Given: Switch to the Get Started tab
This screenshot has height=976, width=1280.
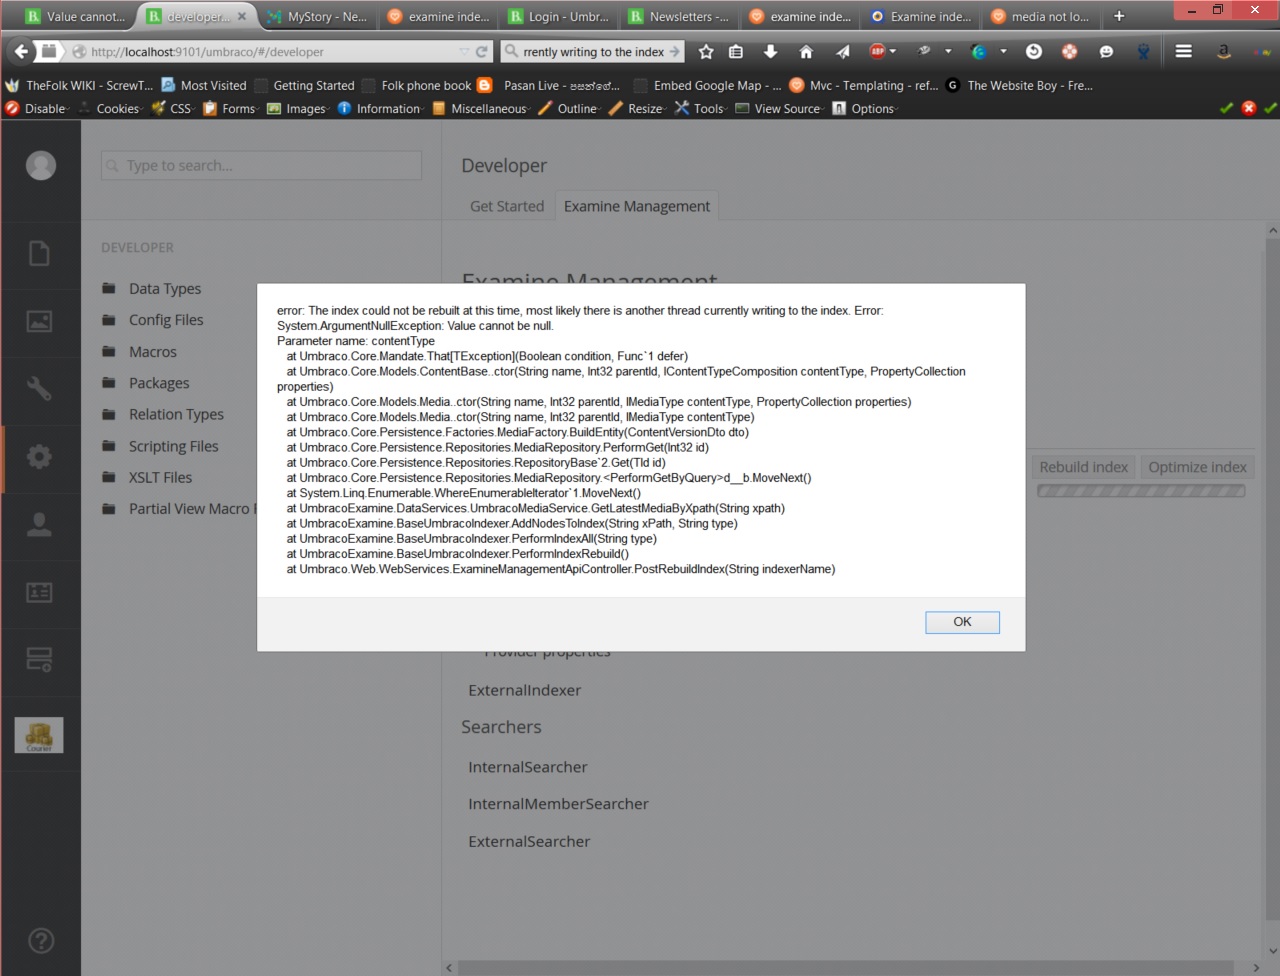Looking at the screenshot, I should click(507, 206).
